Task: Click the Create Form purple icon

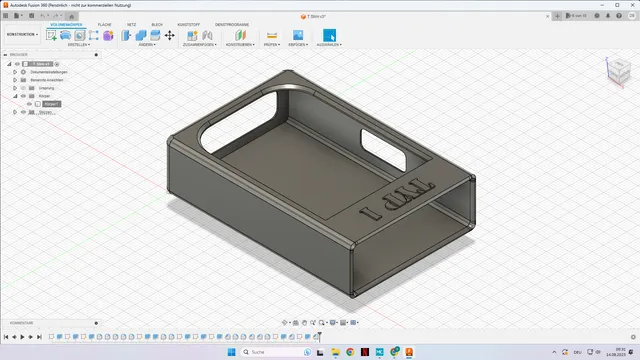Action: click(x=108, y=36)
